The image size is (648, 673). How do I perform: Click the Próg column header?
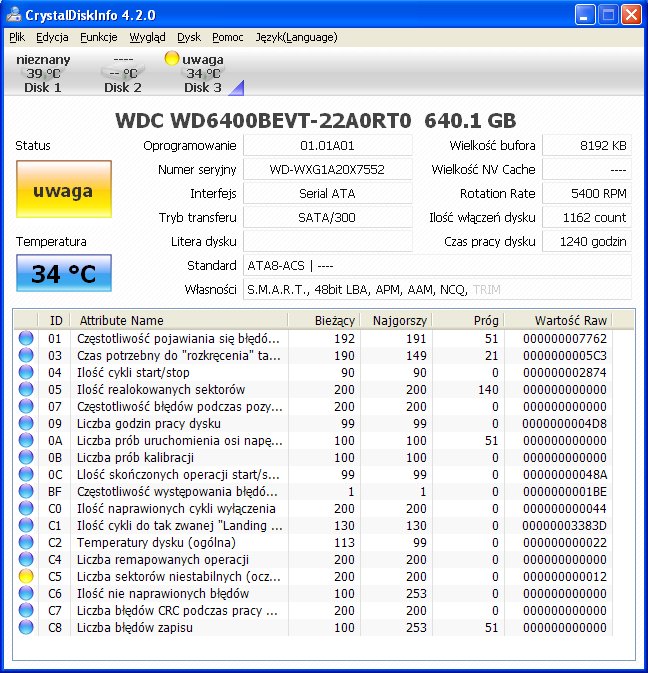click(468, 320)
